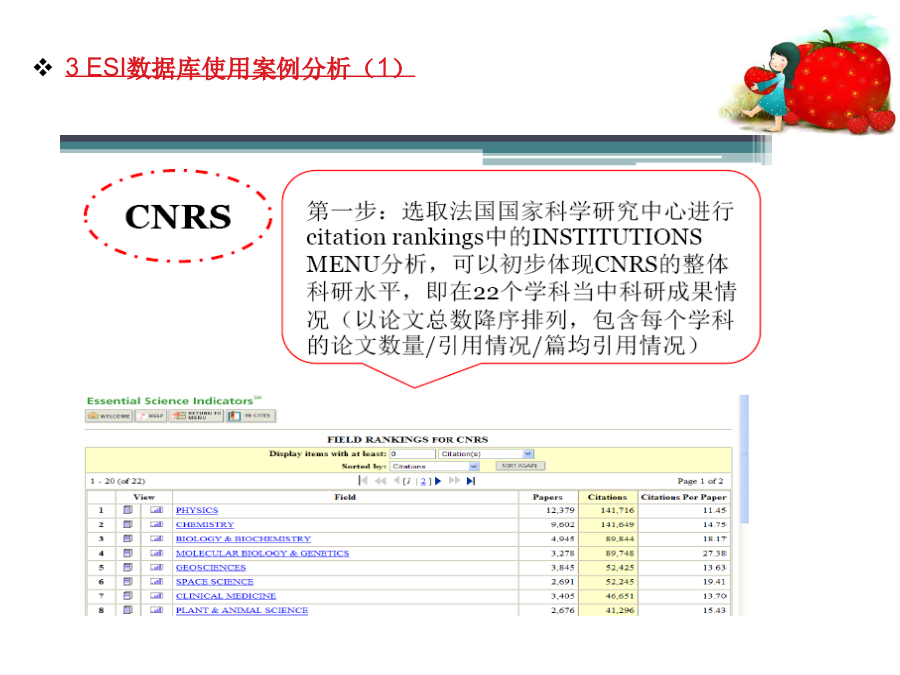This screenshot has width=900, height=675.
Task: Click the strawberry girl illustration
Action: 808,75
